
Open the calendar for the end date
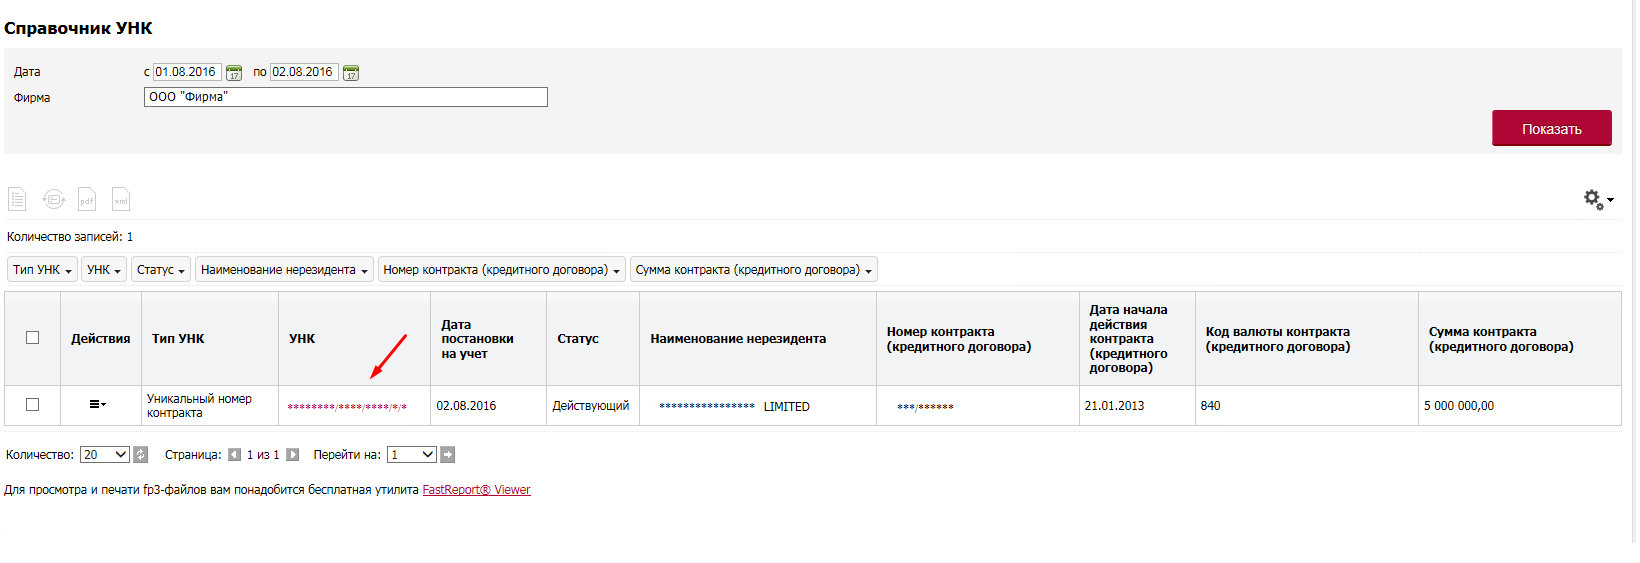[351, 73]
